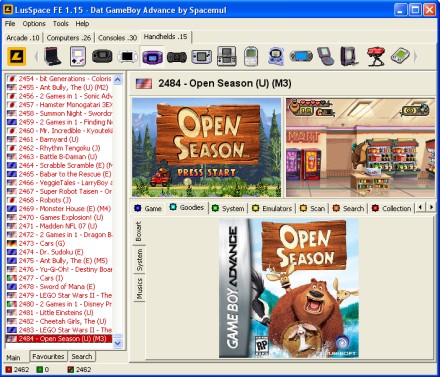Open the Tools menu
440x377 pixels.
60,24
